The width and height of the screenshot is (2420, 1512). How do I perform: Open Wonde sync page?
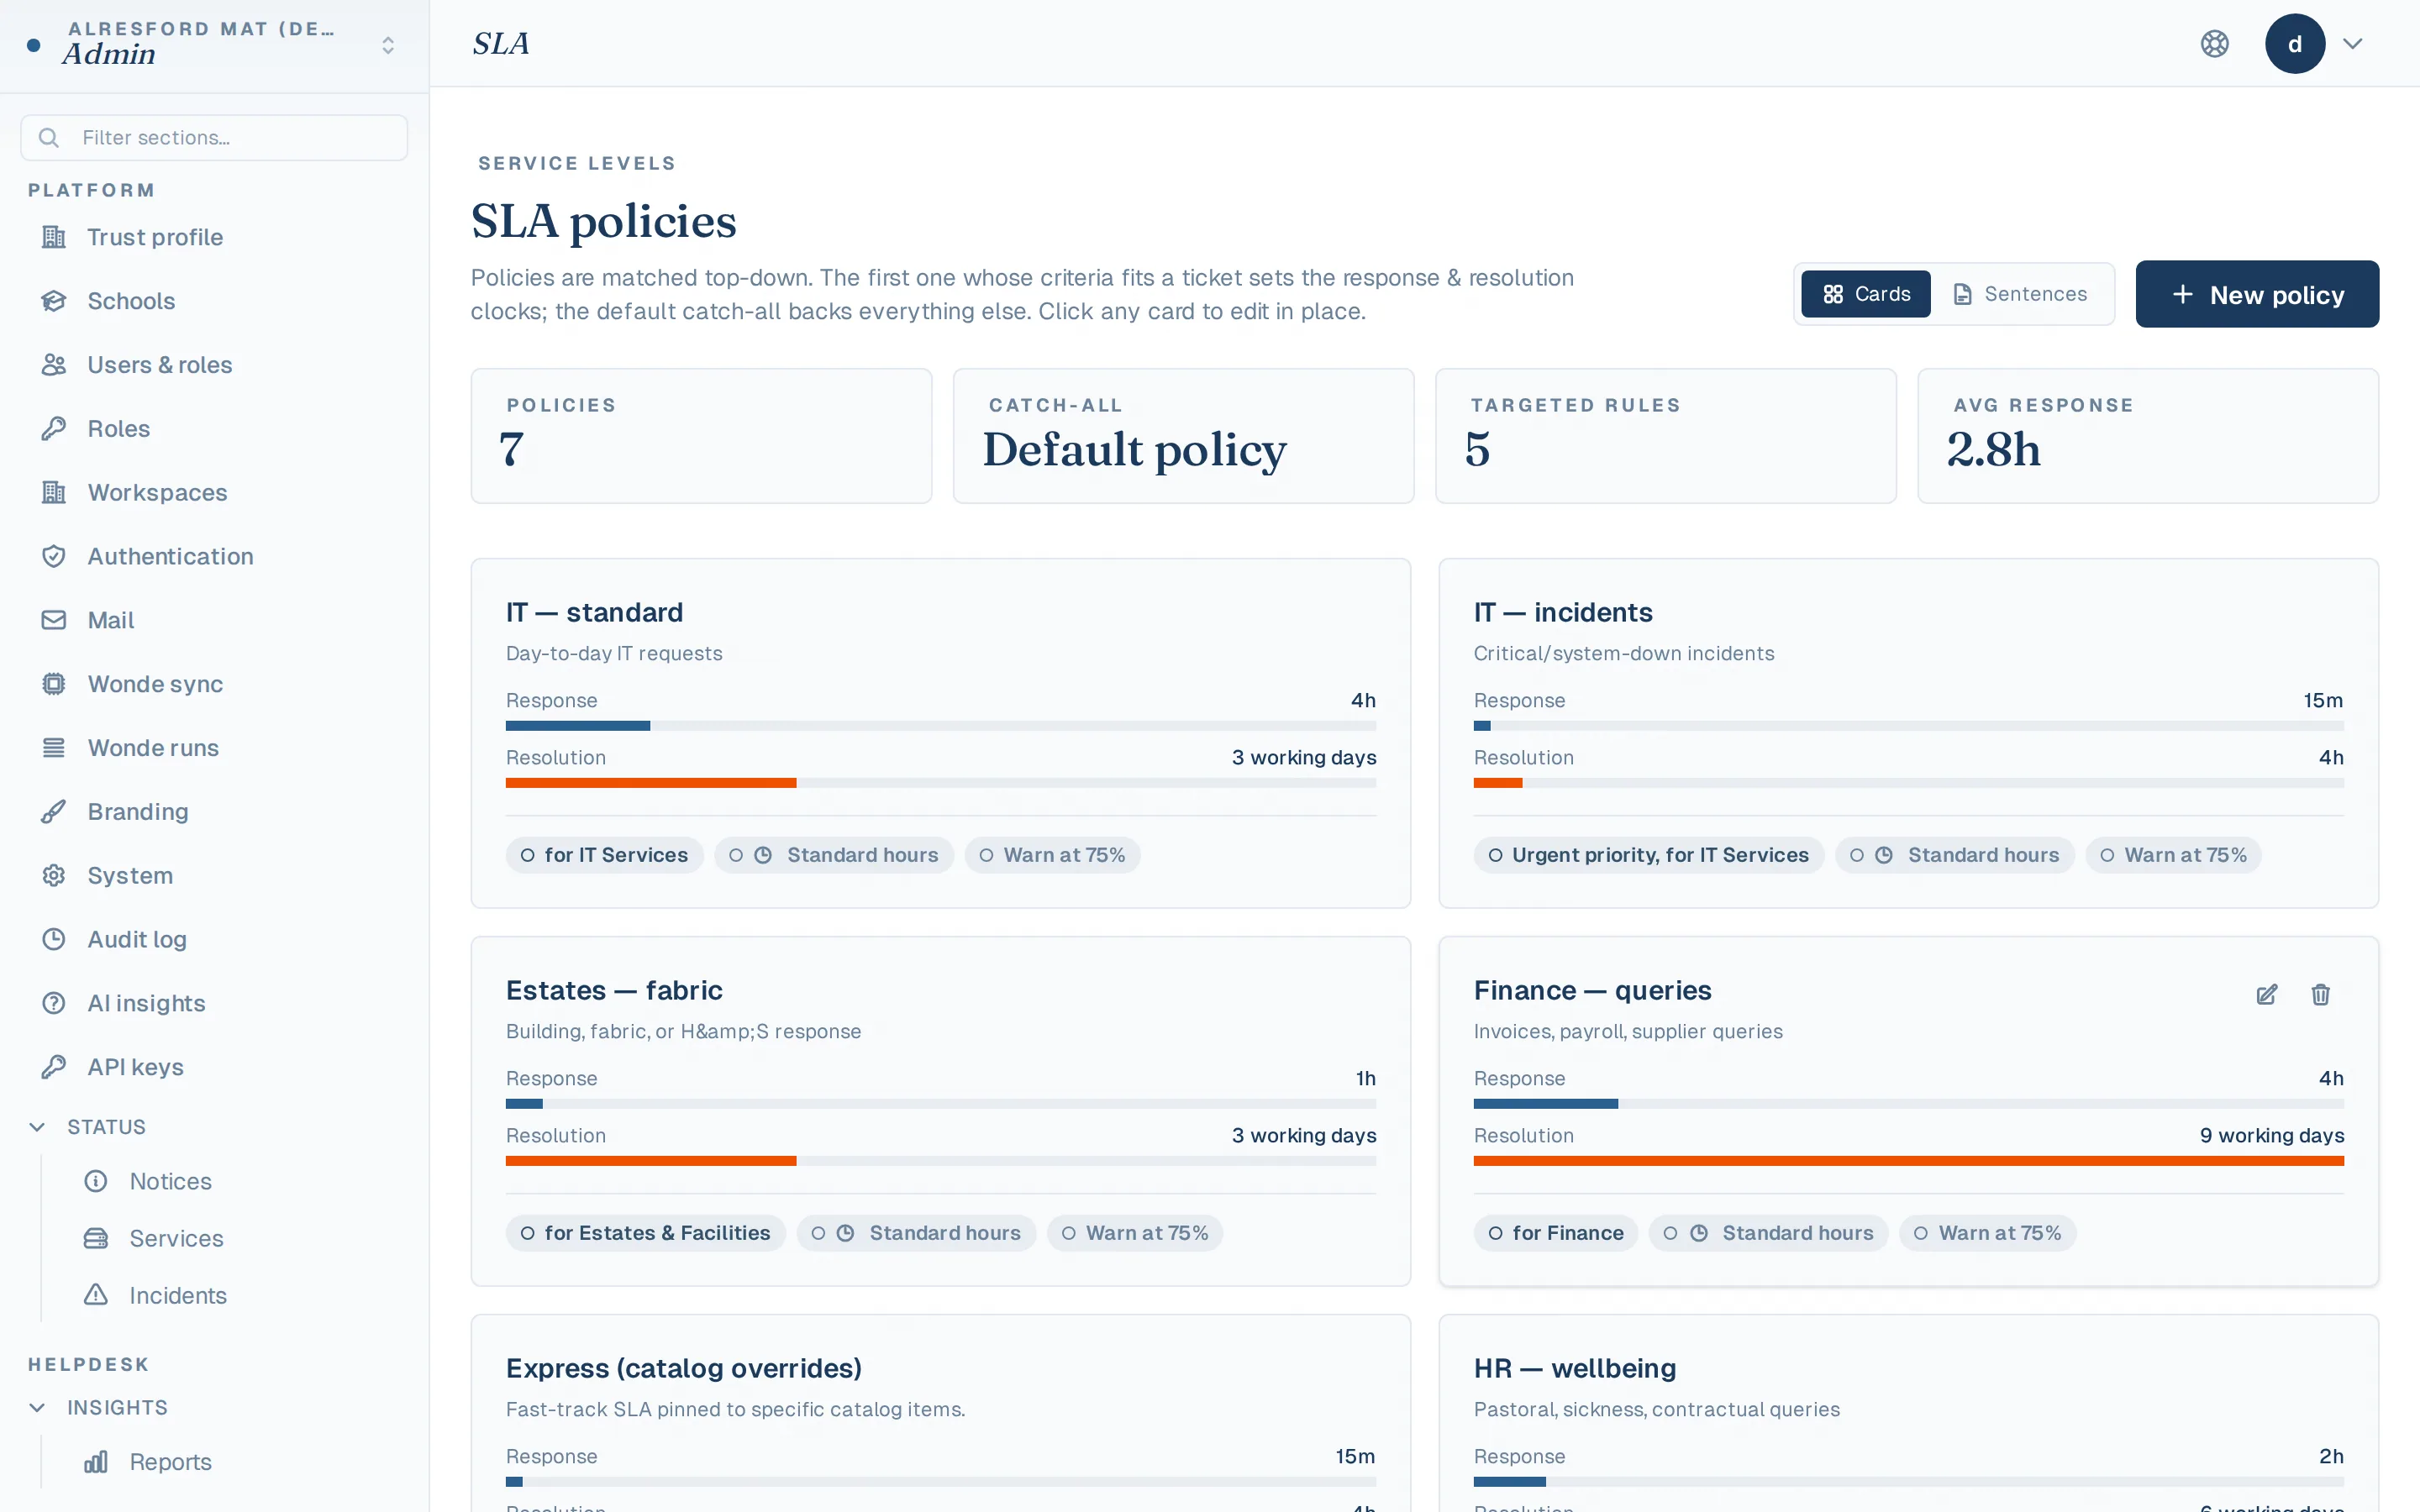pyautogui.click(x=214, y=684)
